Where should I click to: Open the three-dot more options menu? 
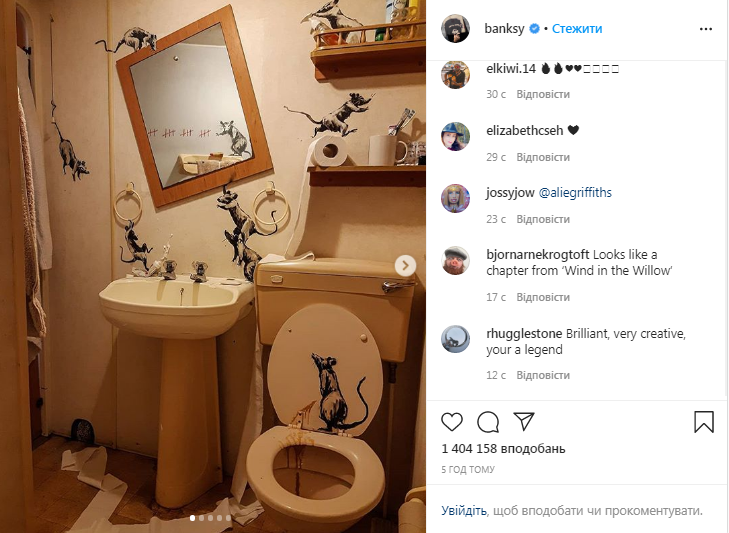pyautogui.click(x=706, y=29)
